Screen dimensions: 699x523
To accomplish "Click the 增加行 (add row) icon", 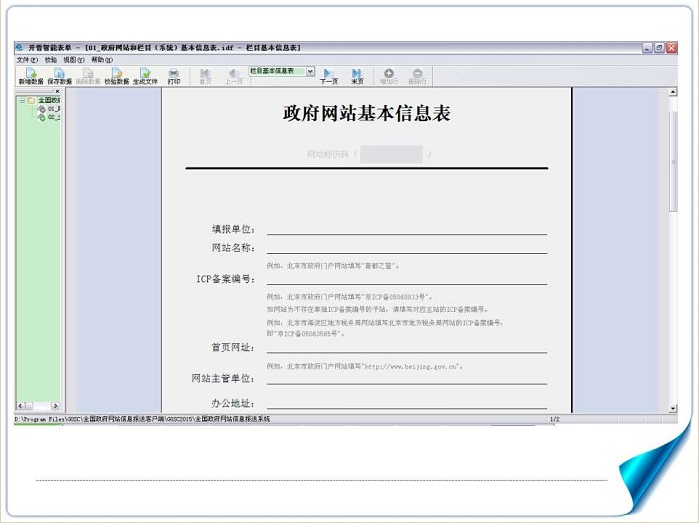I will click(x=389, y=76).
